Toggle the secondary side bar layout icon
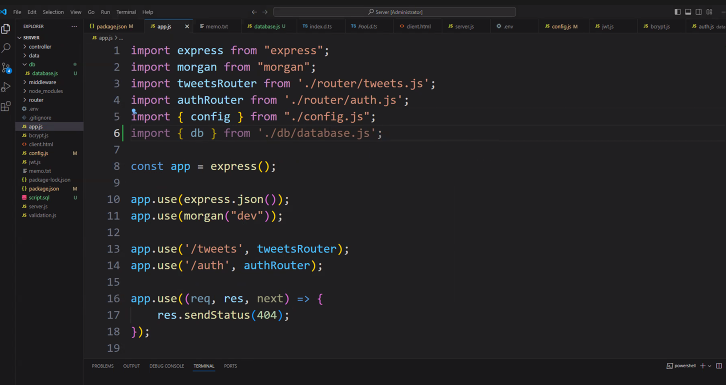Image resolution: width=726 pixels, height=385 pixels. (699, 12)
